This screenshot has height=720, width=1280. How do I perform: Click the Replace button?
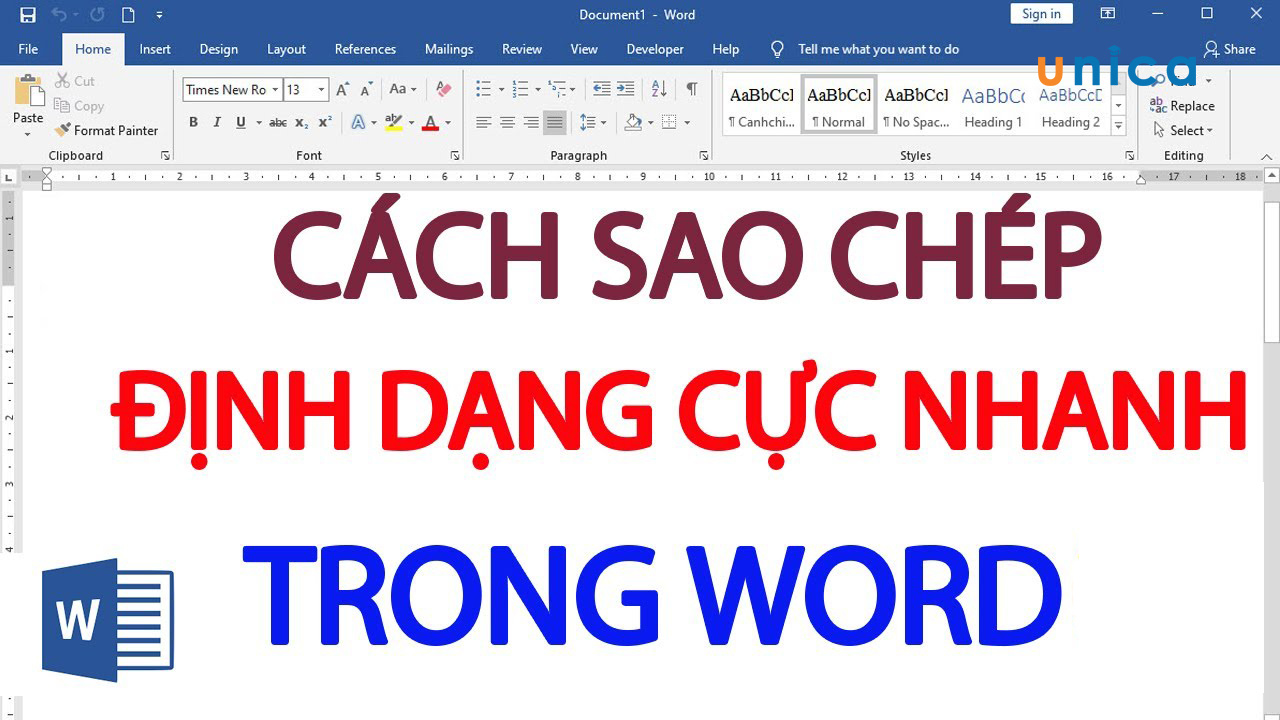(1183, 106)
